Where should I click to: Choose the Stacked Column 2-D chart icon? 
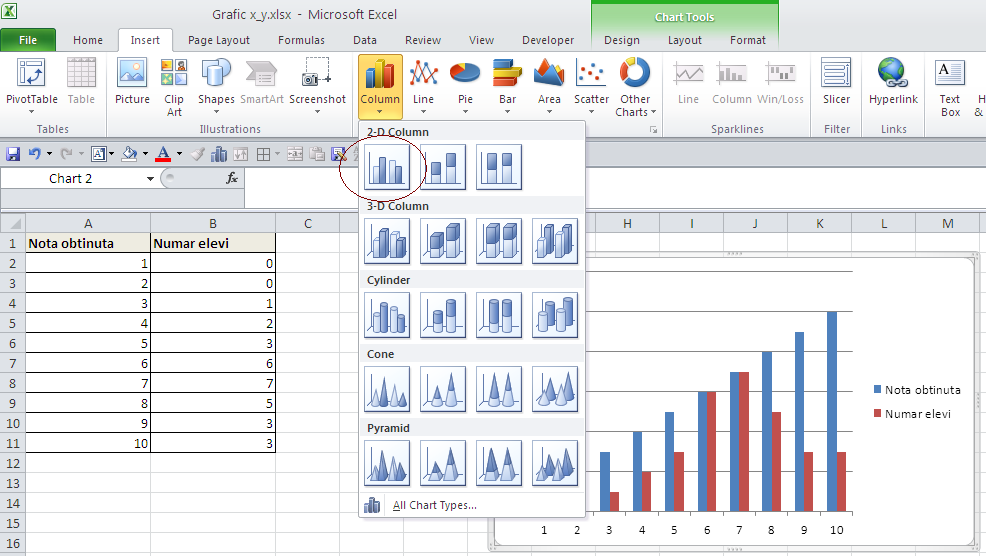(x=443, y=167)
